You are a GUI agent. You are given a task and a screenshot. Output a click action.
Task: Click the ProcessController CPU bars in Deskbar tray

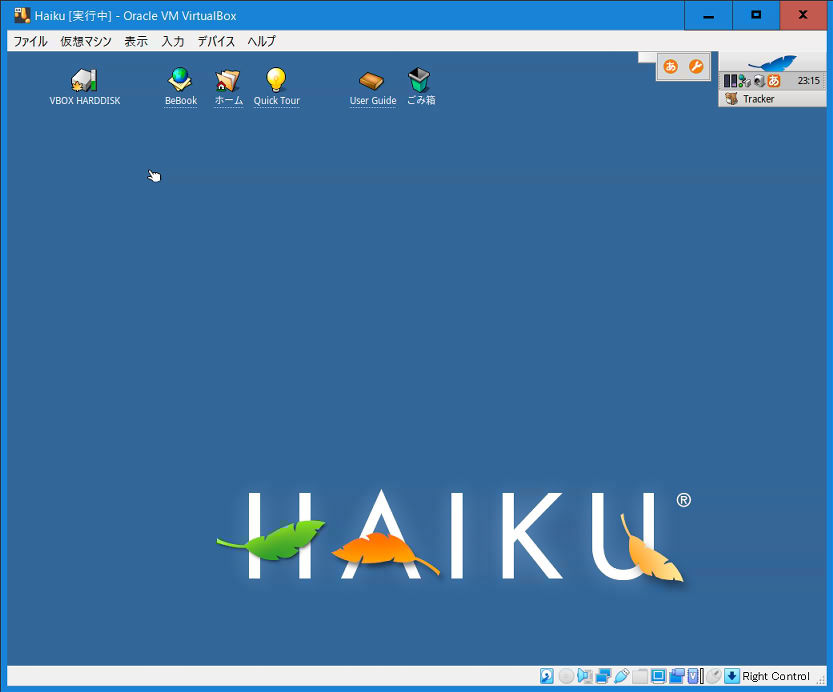click(730, 81)
